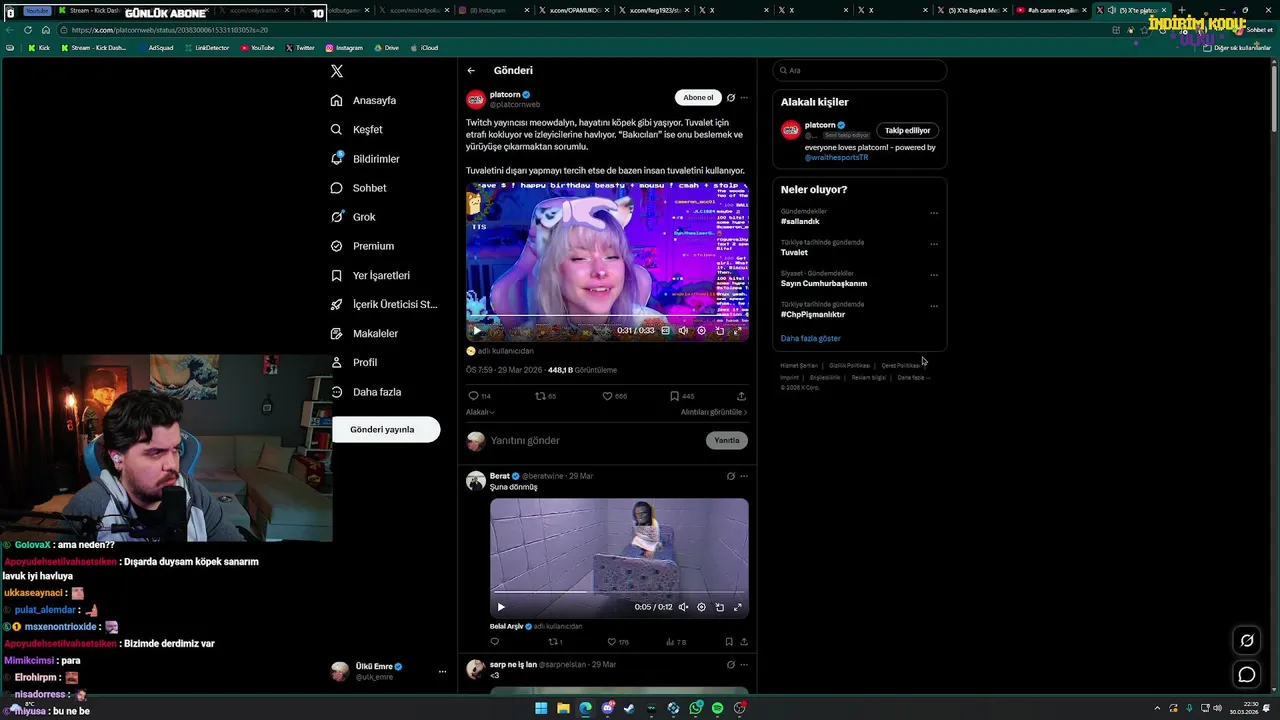Image resolution: width=1280 pixels, height=720 pixels.
Task: Open the X logo home icon
Action: click(337, 71)
